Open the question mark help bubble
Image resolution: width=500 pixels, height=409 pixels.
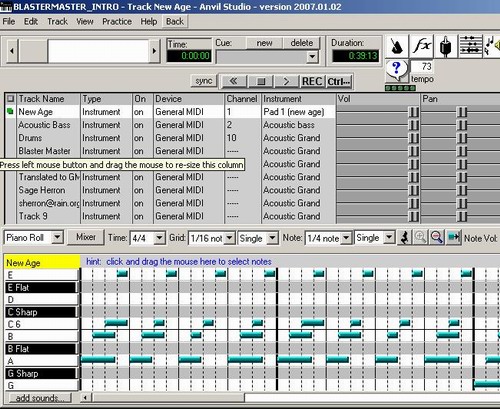click(x=397, y=71)
